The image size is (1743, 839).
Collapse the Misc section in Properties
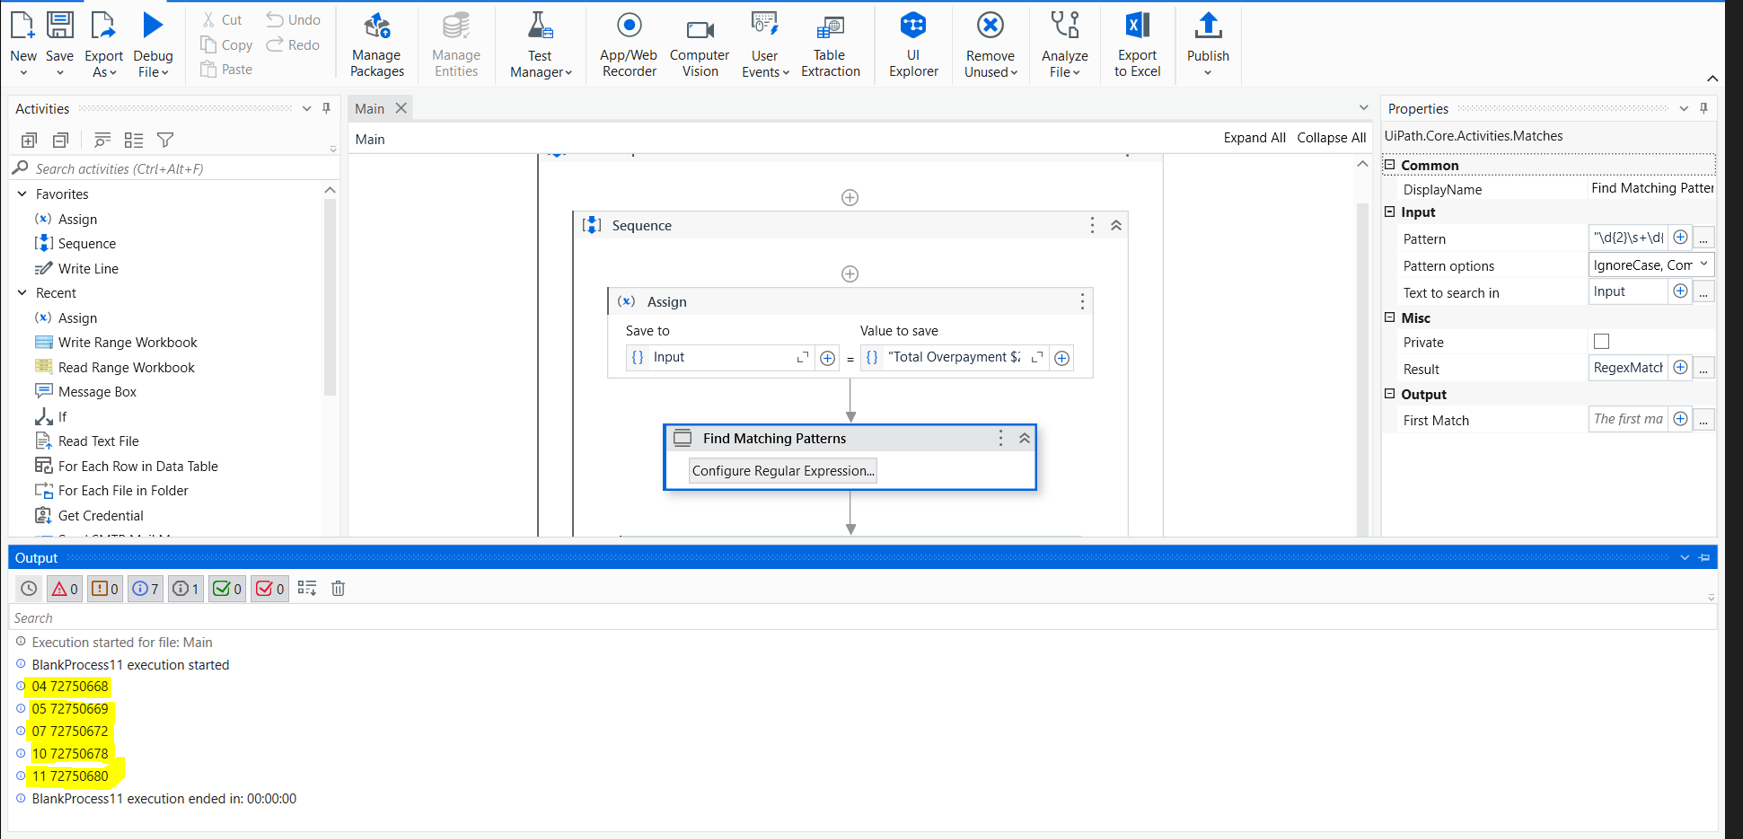(x=1390, y=318)
